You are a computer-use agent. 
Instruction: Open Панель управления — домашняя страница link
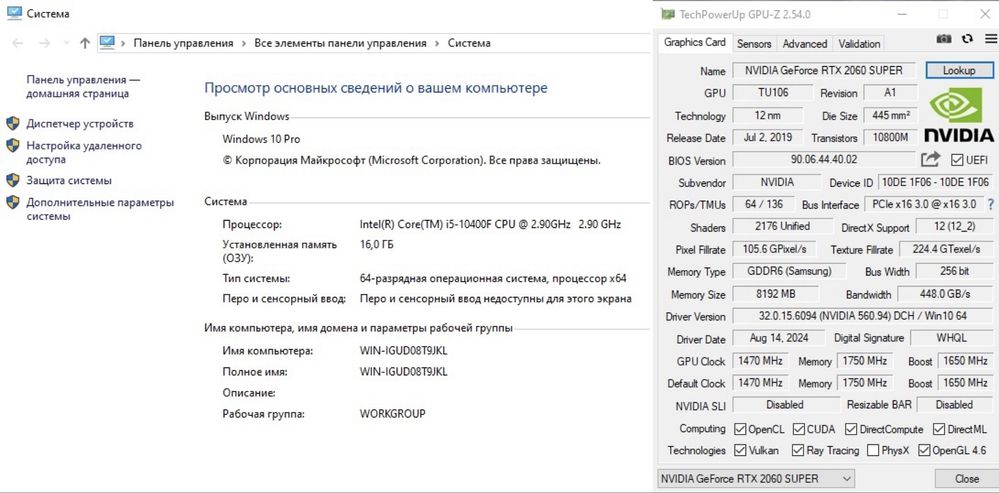tap(83, 87)
